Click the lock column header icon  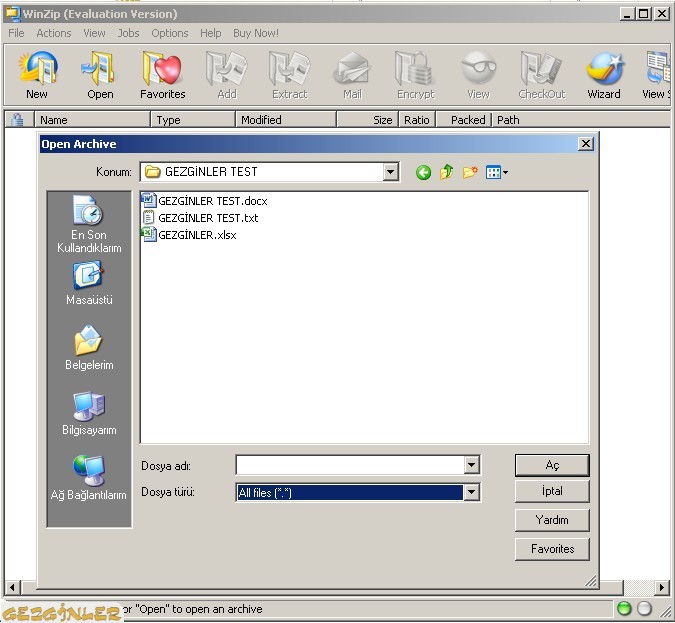click(17, 119)
